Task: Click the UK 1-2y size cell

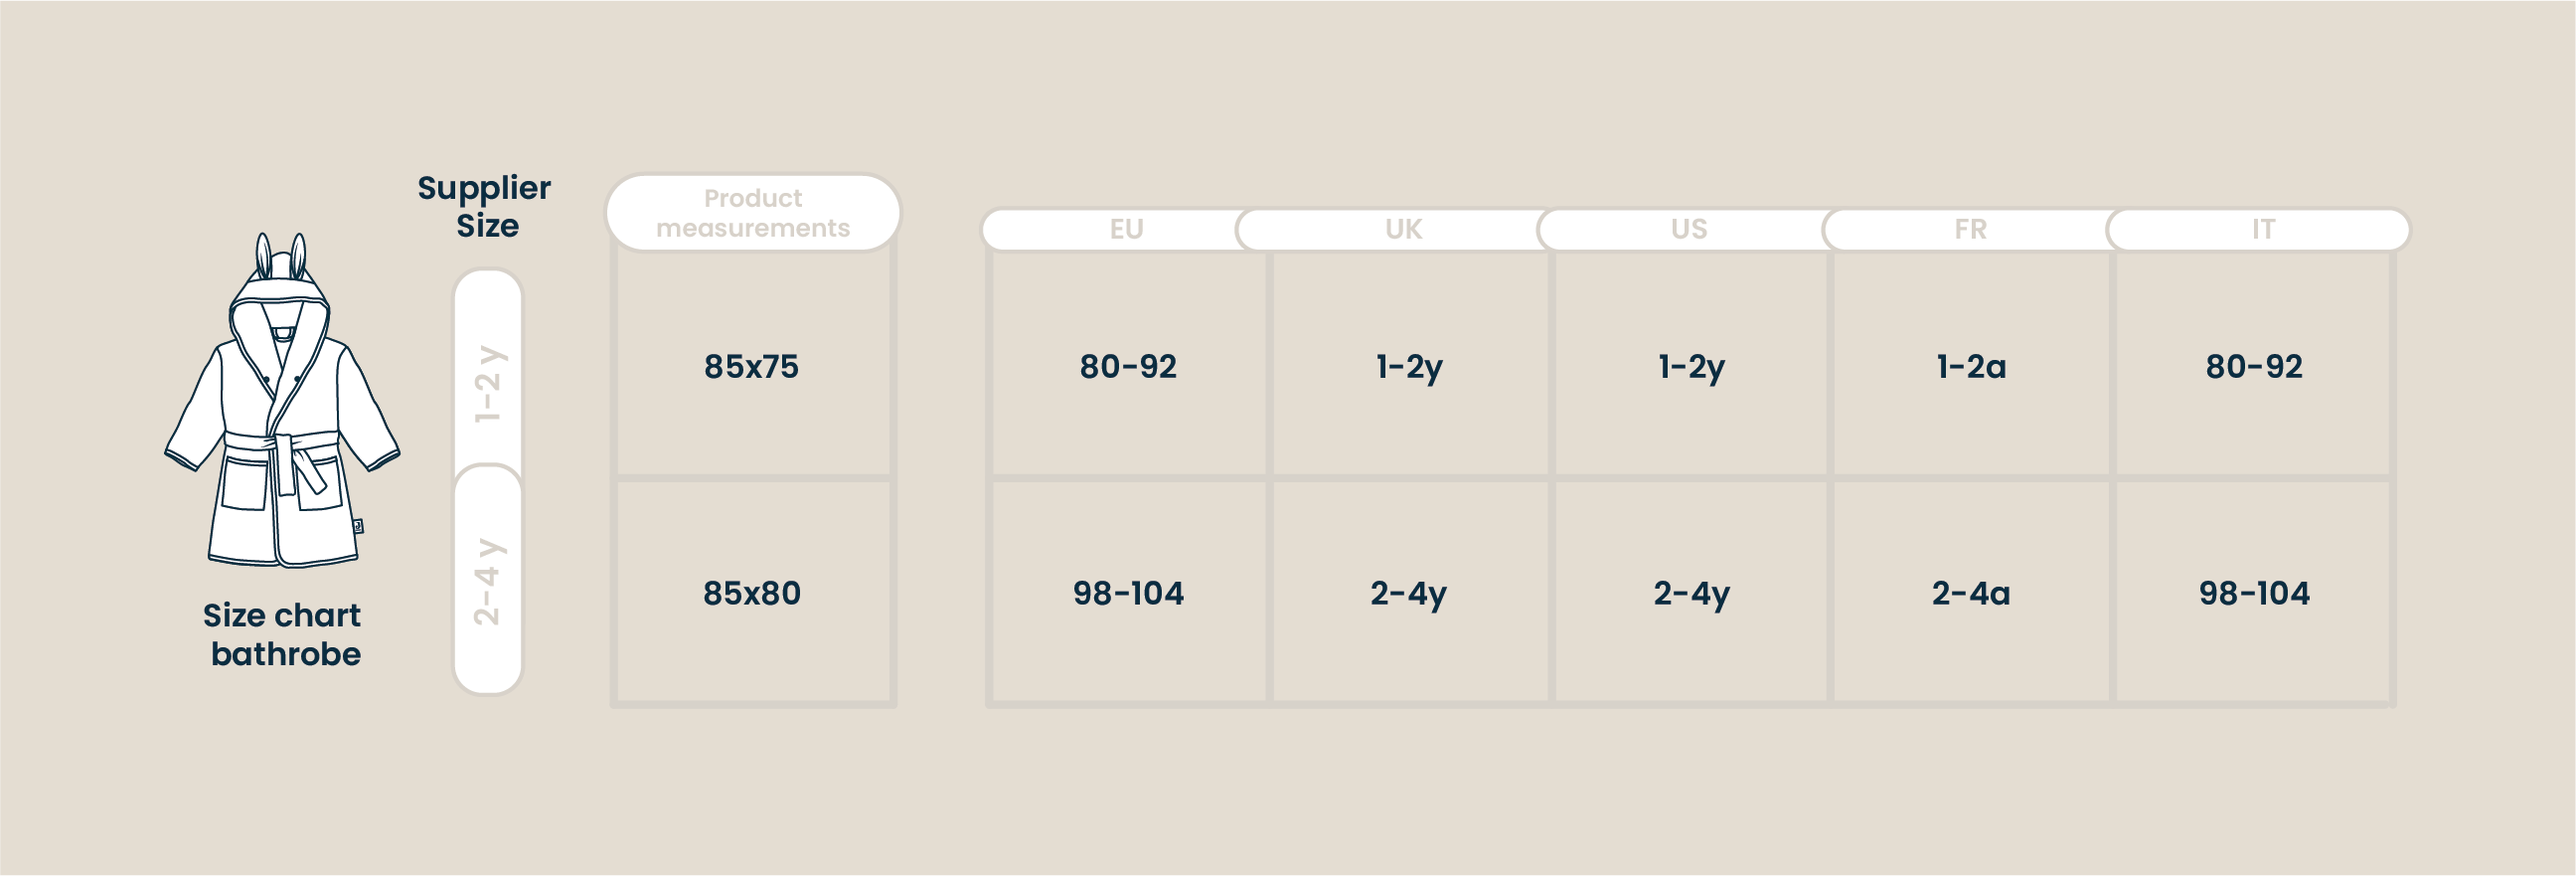Action: 1410,365
